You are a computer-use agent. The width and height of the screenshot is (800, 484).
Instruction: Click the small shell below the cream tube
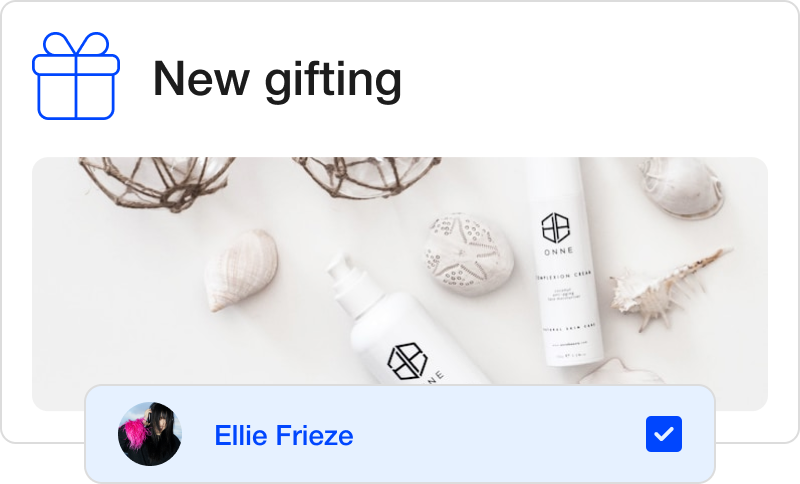click(x=620, y=372)
